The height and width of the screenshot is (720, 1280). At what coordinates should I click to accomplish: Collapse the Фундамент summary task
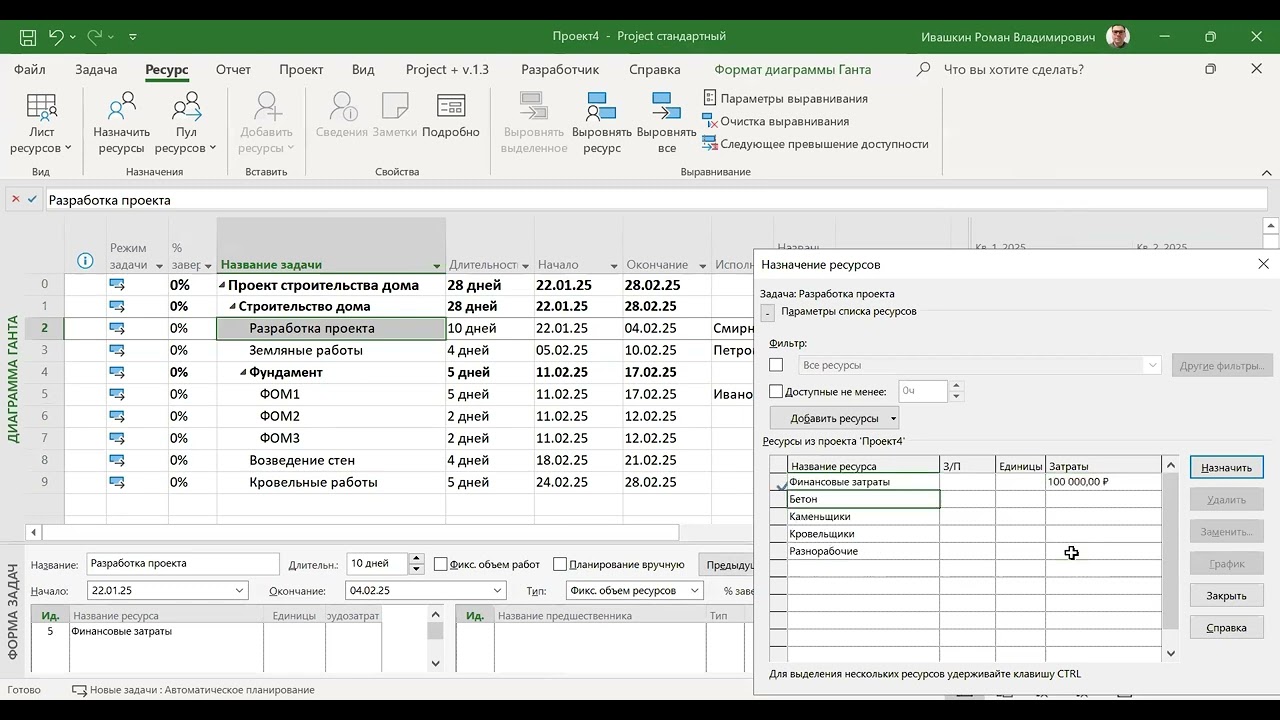point(243,373)
